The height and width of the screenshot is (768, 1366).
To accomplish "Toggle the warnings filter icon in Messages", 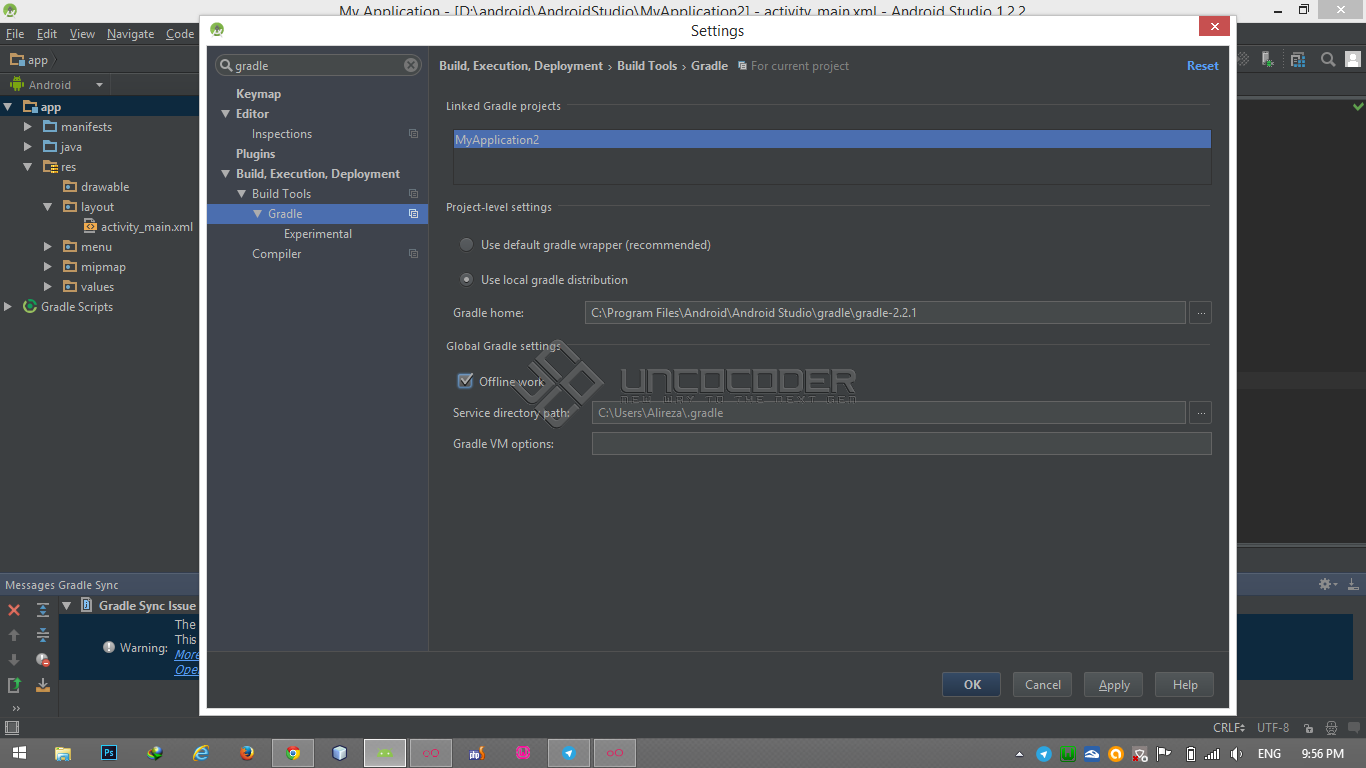I will pyautogui.click(x=43, y=660).
